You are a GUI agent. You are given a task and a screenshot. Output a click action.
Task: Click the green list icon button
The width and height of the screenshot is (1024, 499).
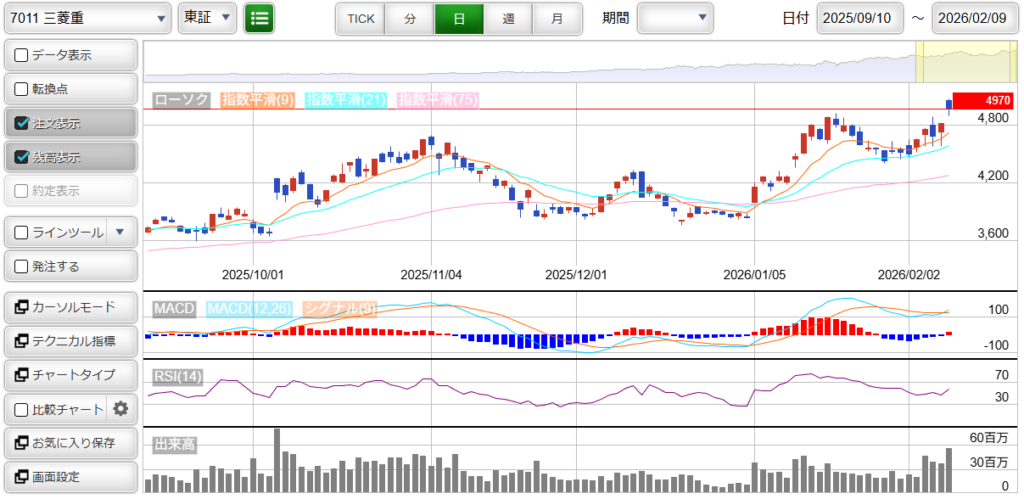pos(259,18)
